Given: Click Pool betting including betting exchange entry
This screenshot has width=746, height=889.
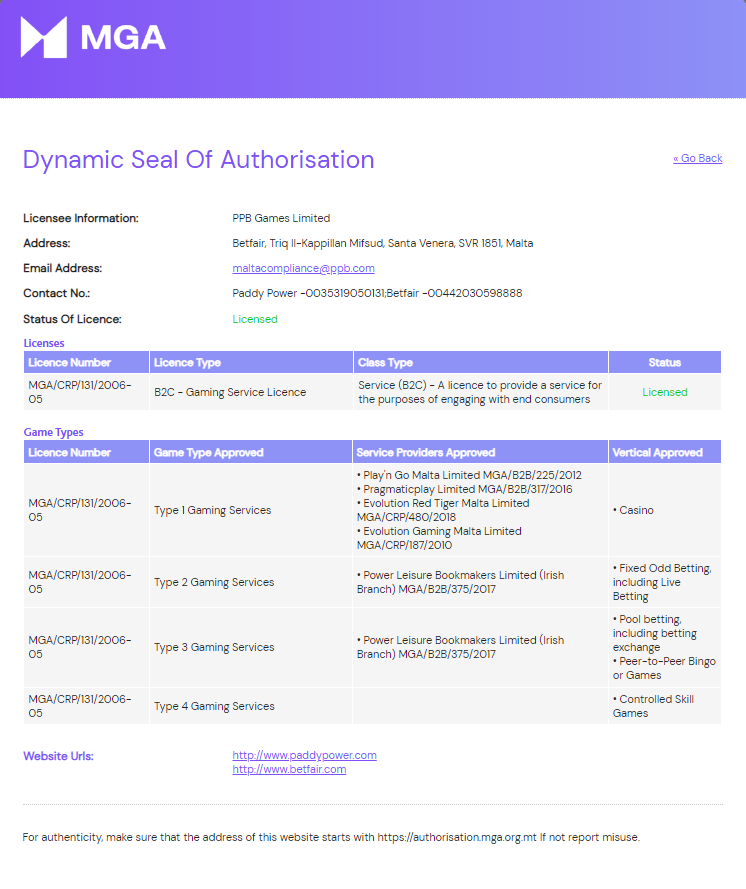Looking at the screenshot, I should (655, 633).
